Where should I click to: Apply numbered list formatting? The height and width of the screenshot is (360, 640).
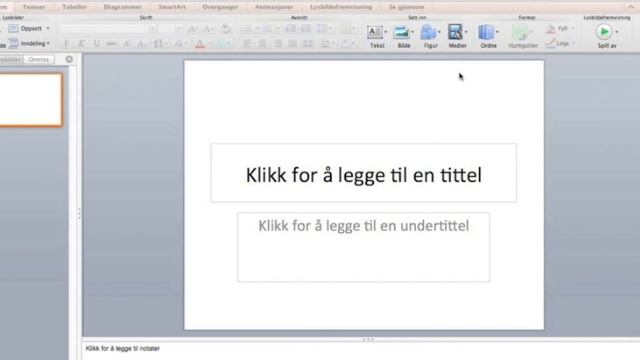click(x=268, y=29)
